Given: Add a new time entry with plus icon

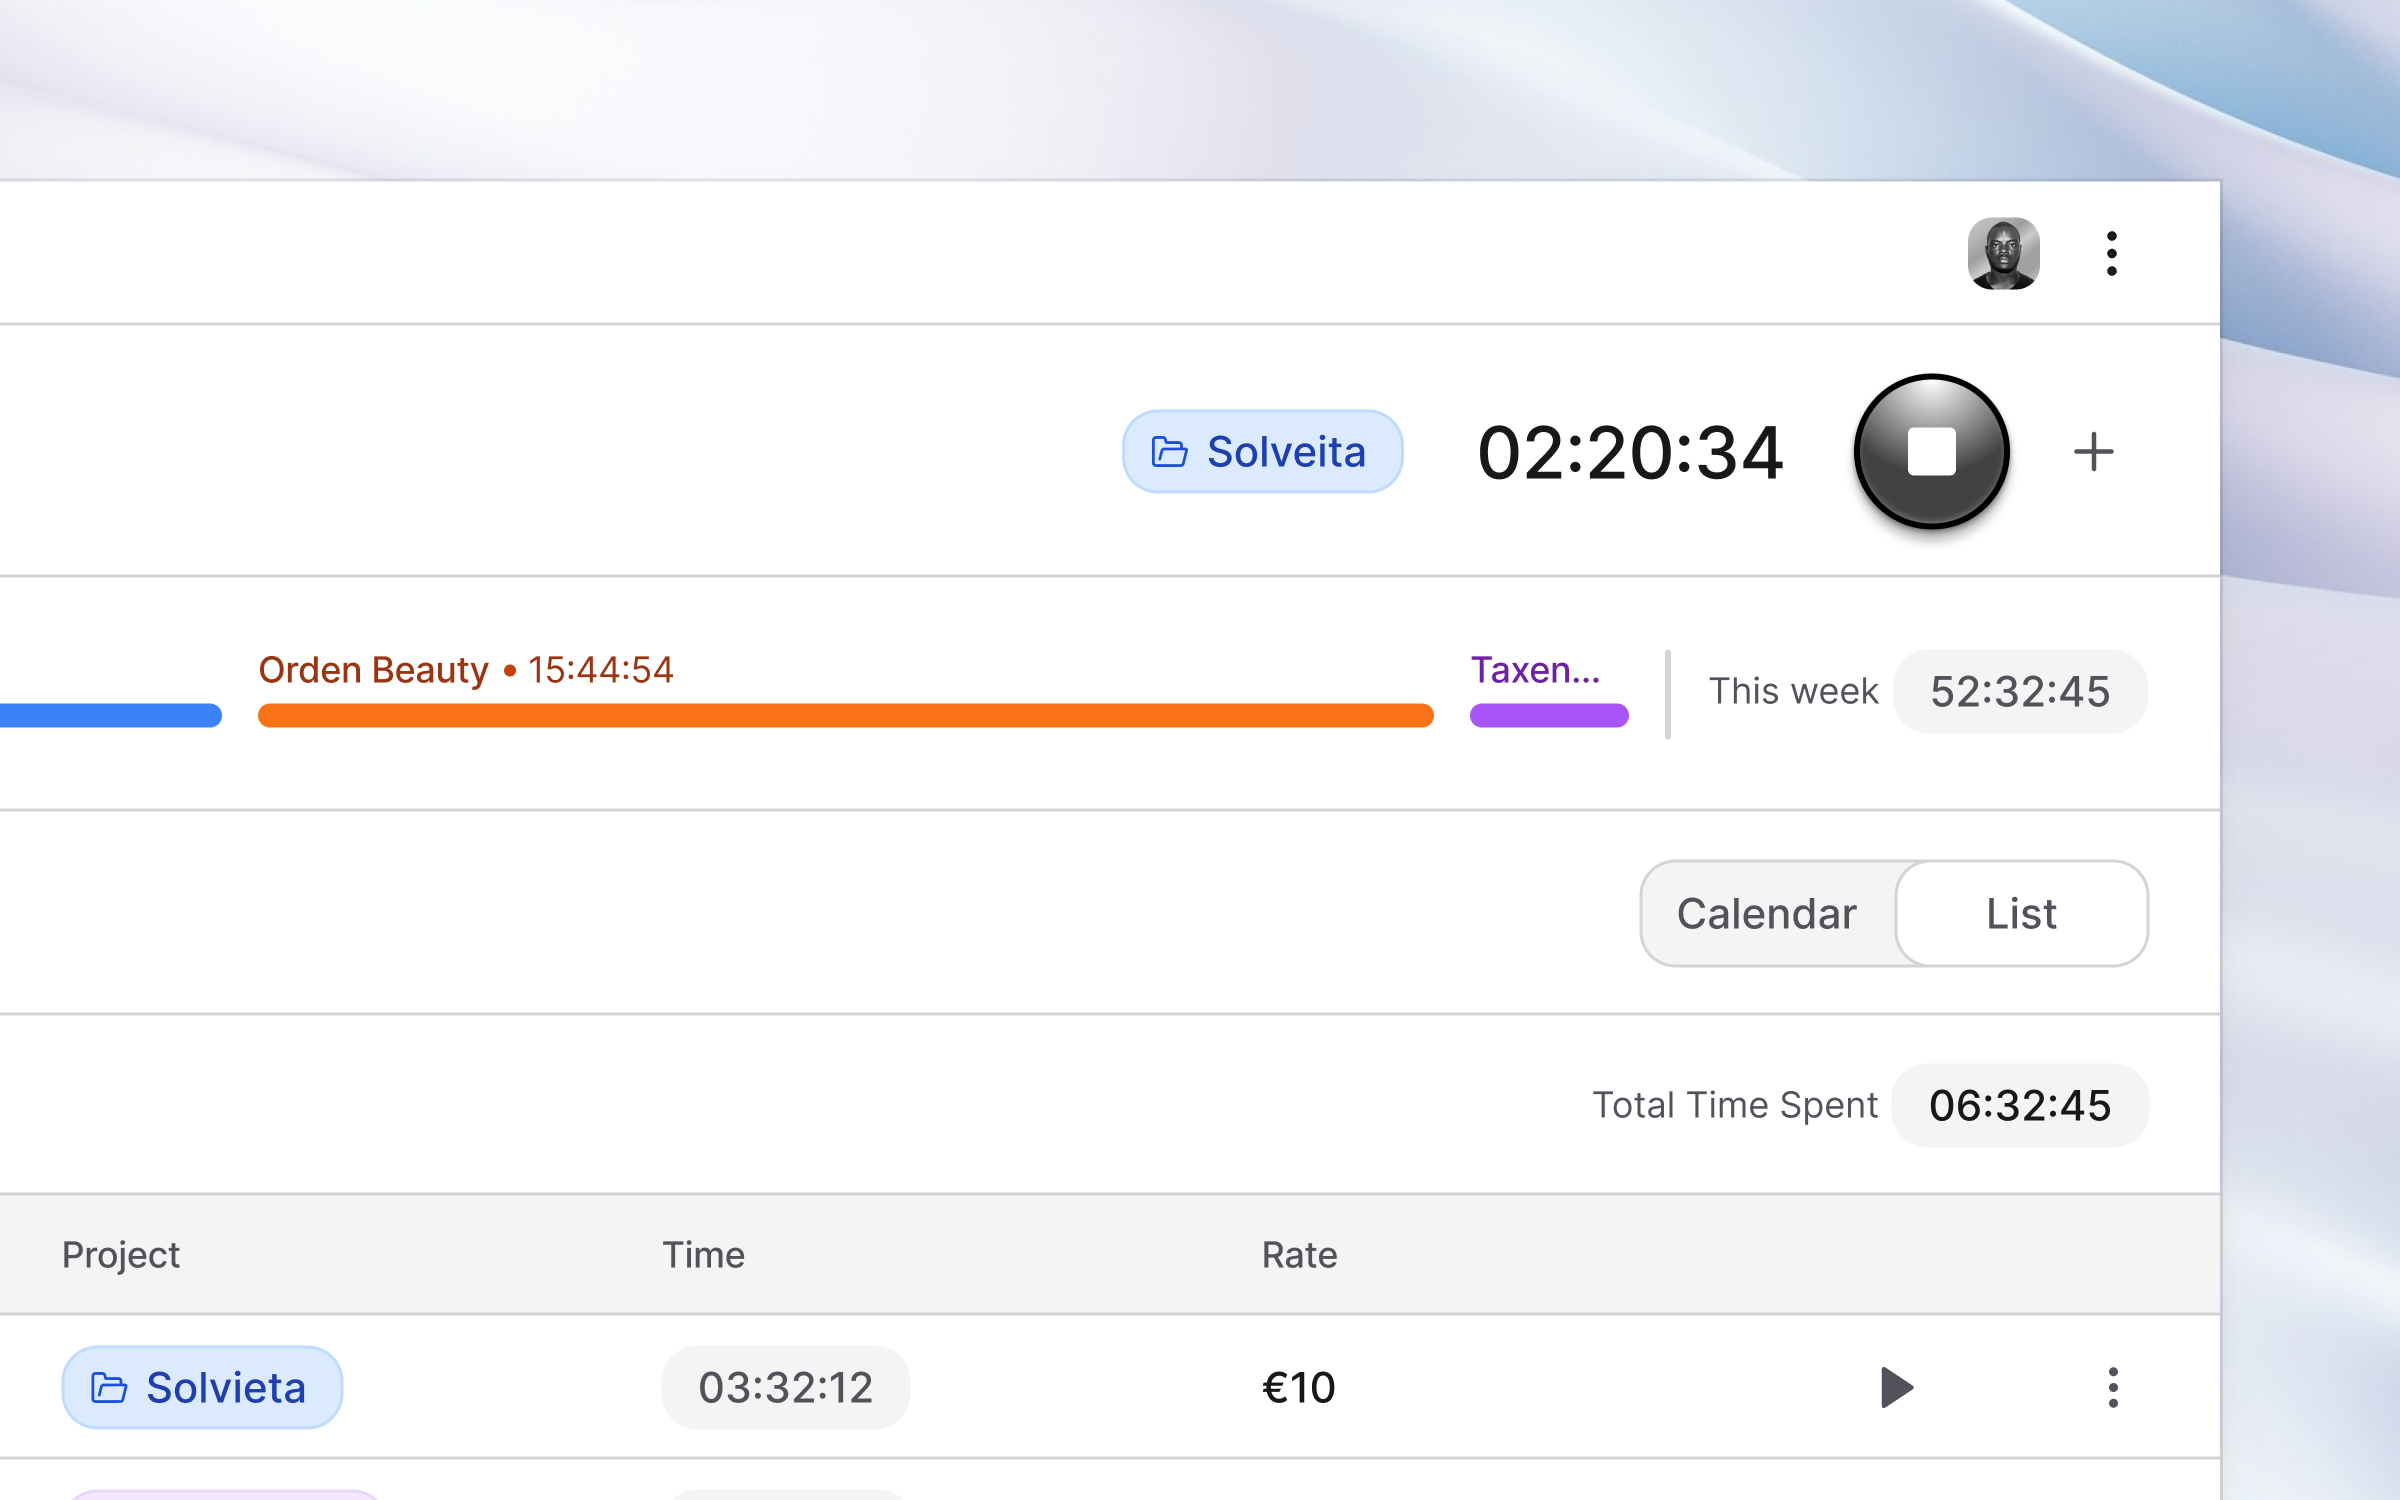Looking at the screenshot, I should point(2094,452).
